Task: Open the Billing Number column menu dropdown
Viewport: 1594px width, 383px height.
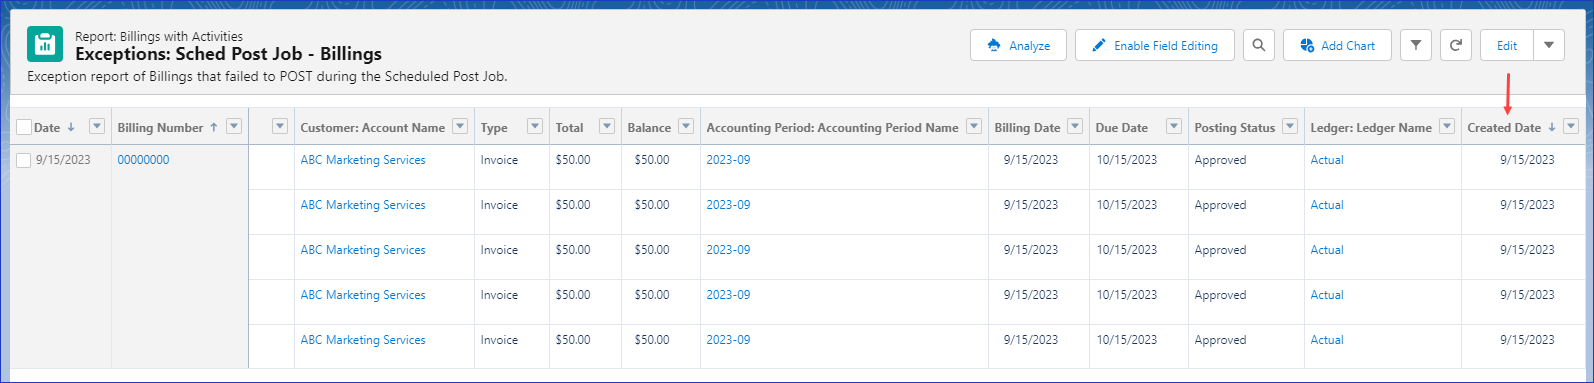Action: (234, 126)
